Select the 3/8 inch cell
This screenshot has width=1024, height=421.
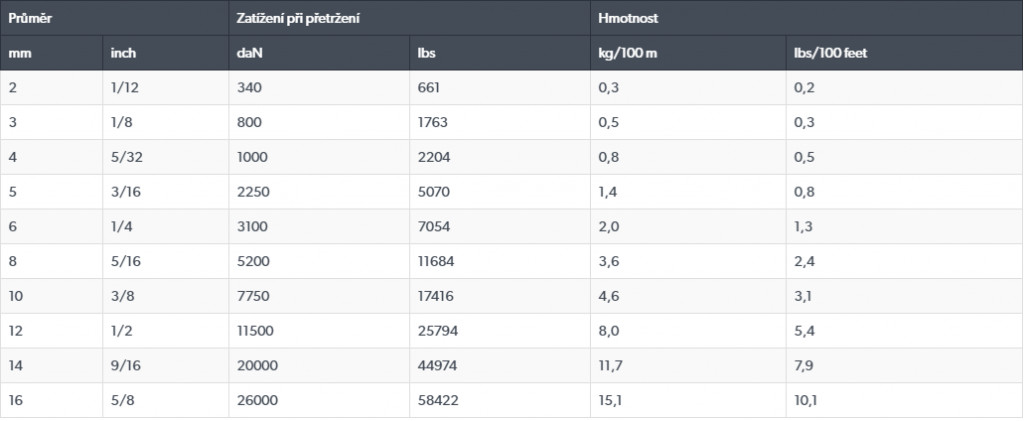point(124,297)
